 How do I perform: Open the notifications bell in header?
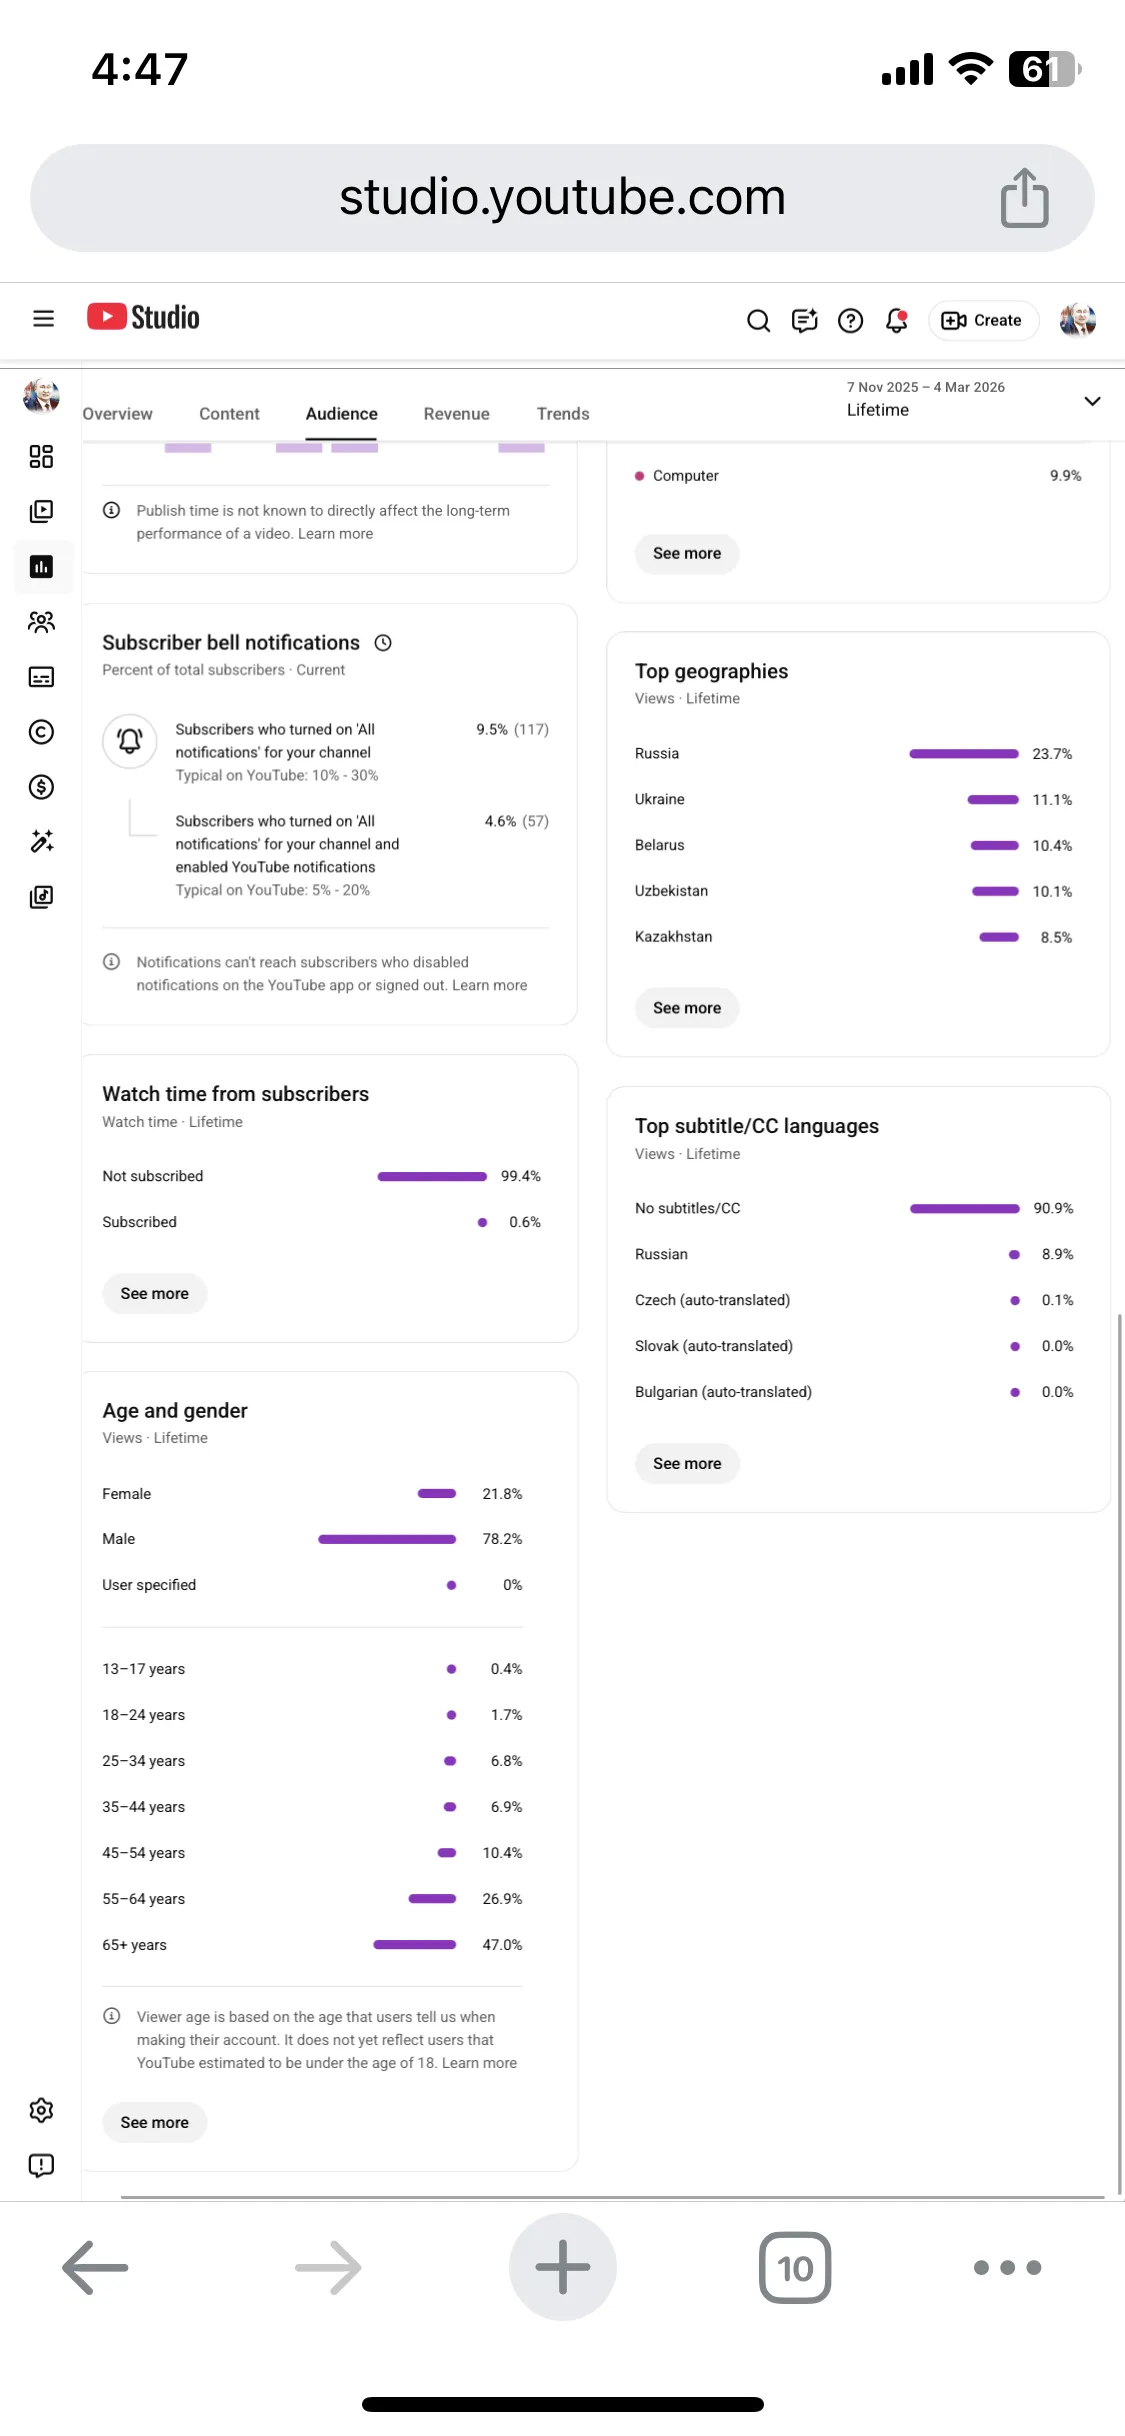tap(897, 320)
